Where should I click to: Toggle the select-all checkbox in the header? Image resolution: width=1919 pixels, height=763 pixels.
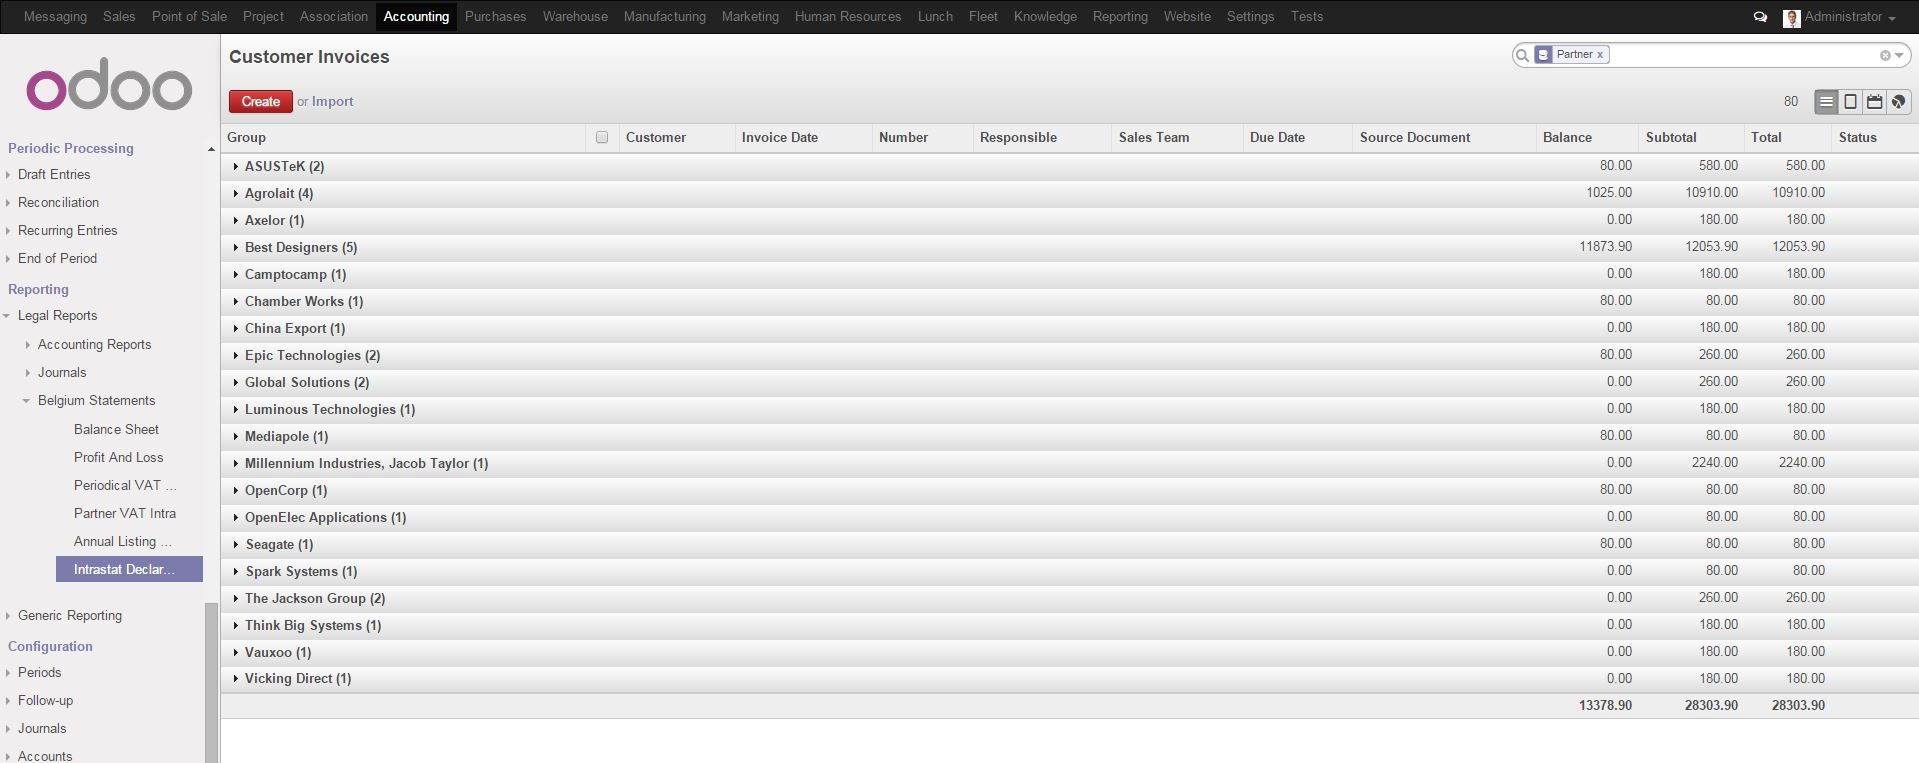point(602,138)
